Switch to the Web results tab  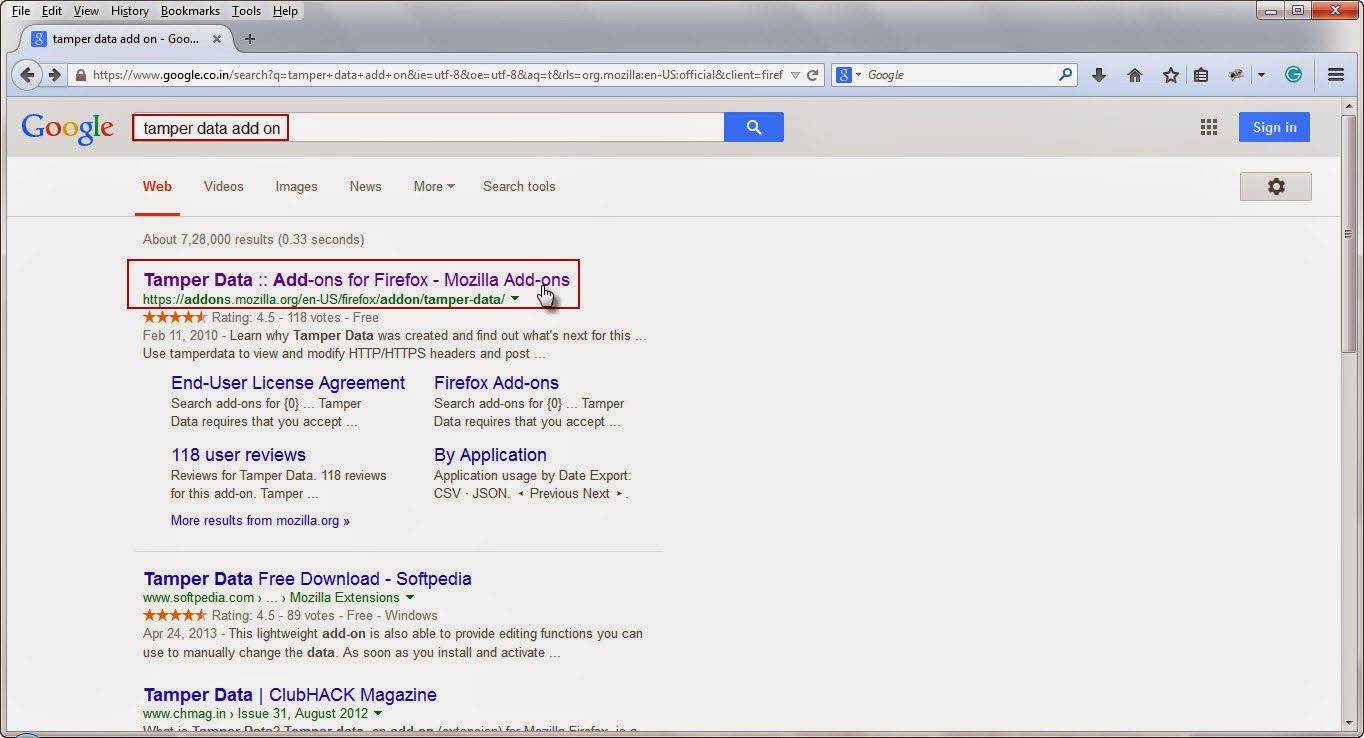(157, 186)
